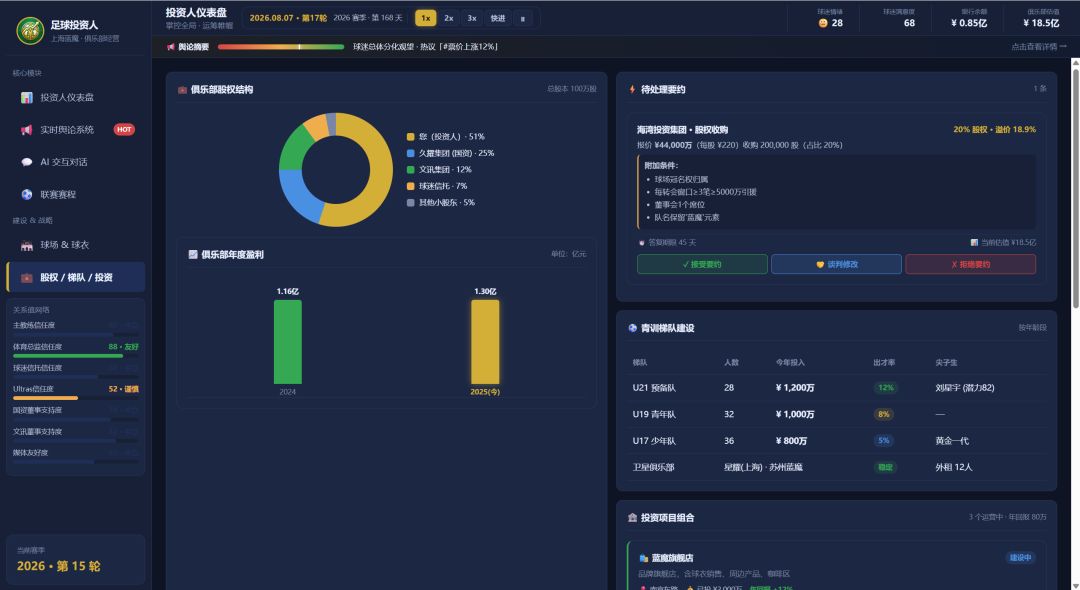Click the U19 青年队 row name

click(x=654, y=414)
